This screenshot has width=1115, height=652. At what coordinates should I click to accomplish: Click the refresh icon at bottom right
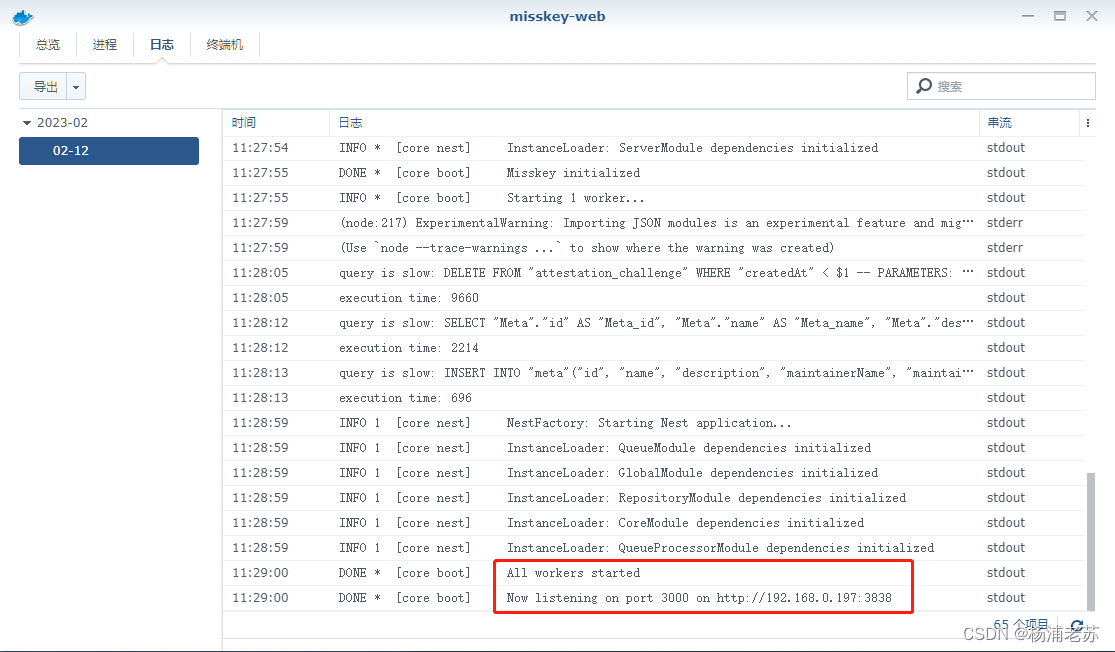pyautogui.click(x=1077, y=627)
